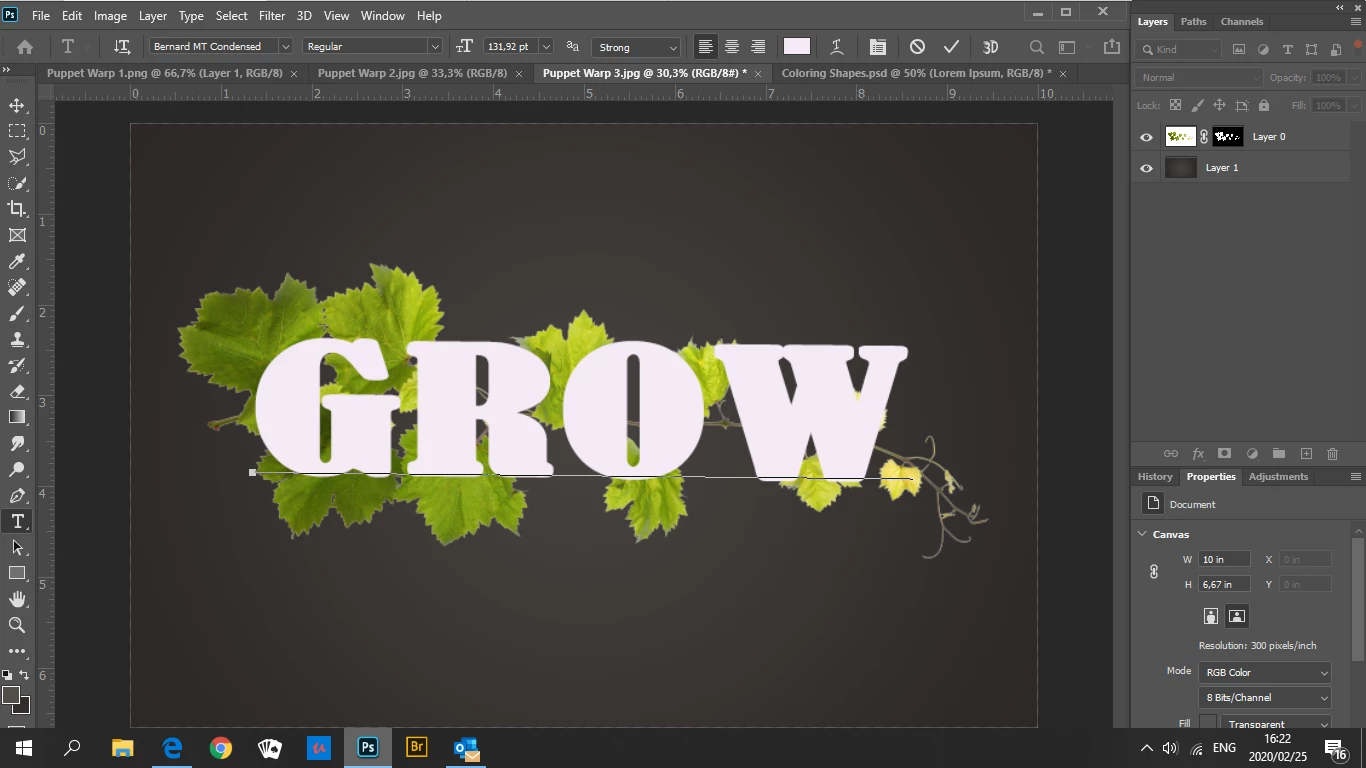The height and width of the screenshot is (768, 1366).
Task: Select the Gradient tool
Action: 17,417
